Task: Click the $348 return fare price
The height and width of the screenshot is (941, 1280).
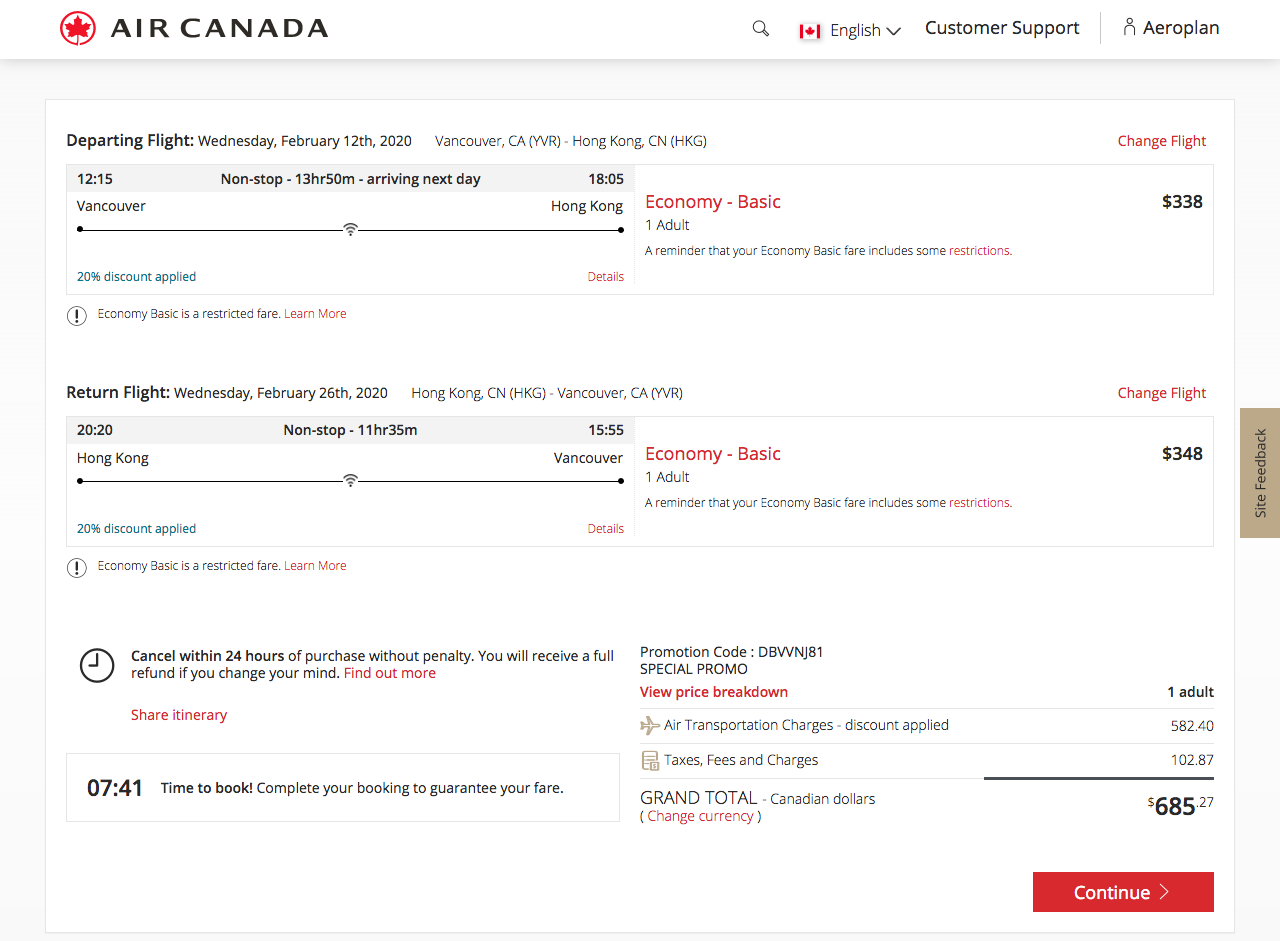Action: click(x=1182, y=454)
